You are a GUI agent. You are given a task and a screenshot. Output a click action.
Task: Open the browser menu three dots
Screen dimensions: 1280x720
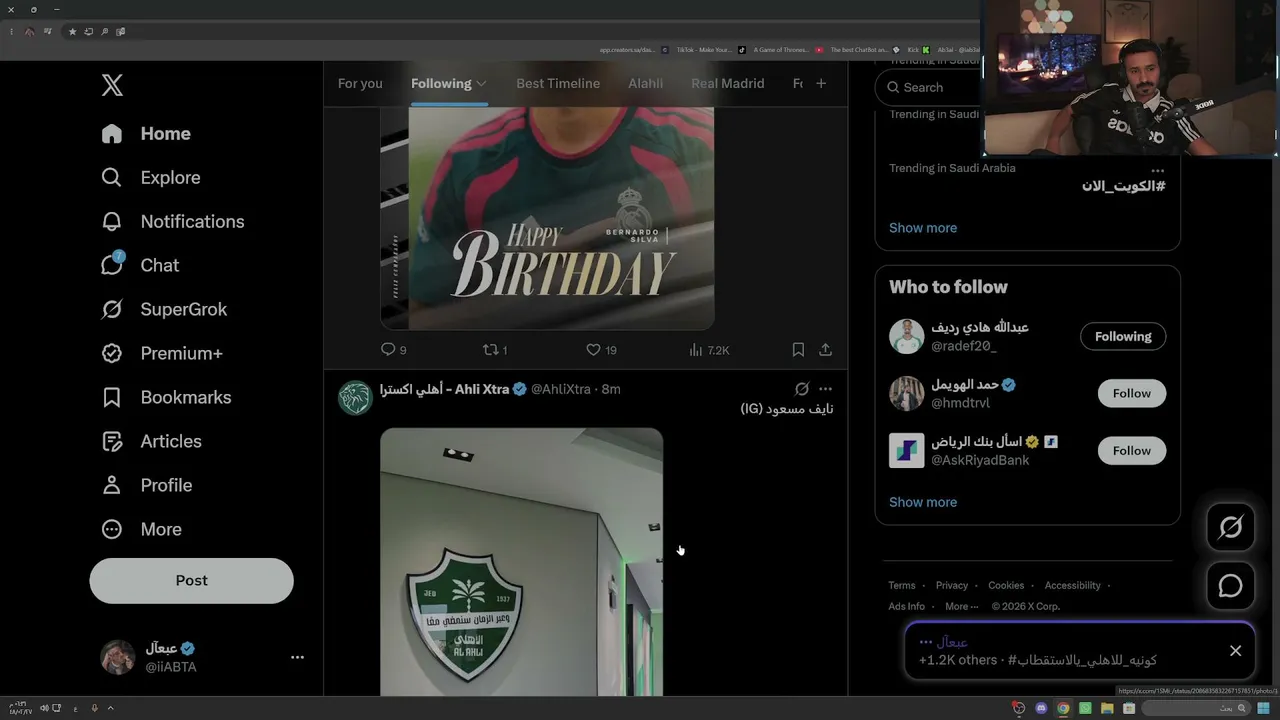tap(11, 32)
